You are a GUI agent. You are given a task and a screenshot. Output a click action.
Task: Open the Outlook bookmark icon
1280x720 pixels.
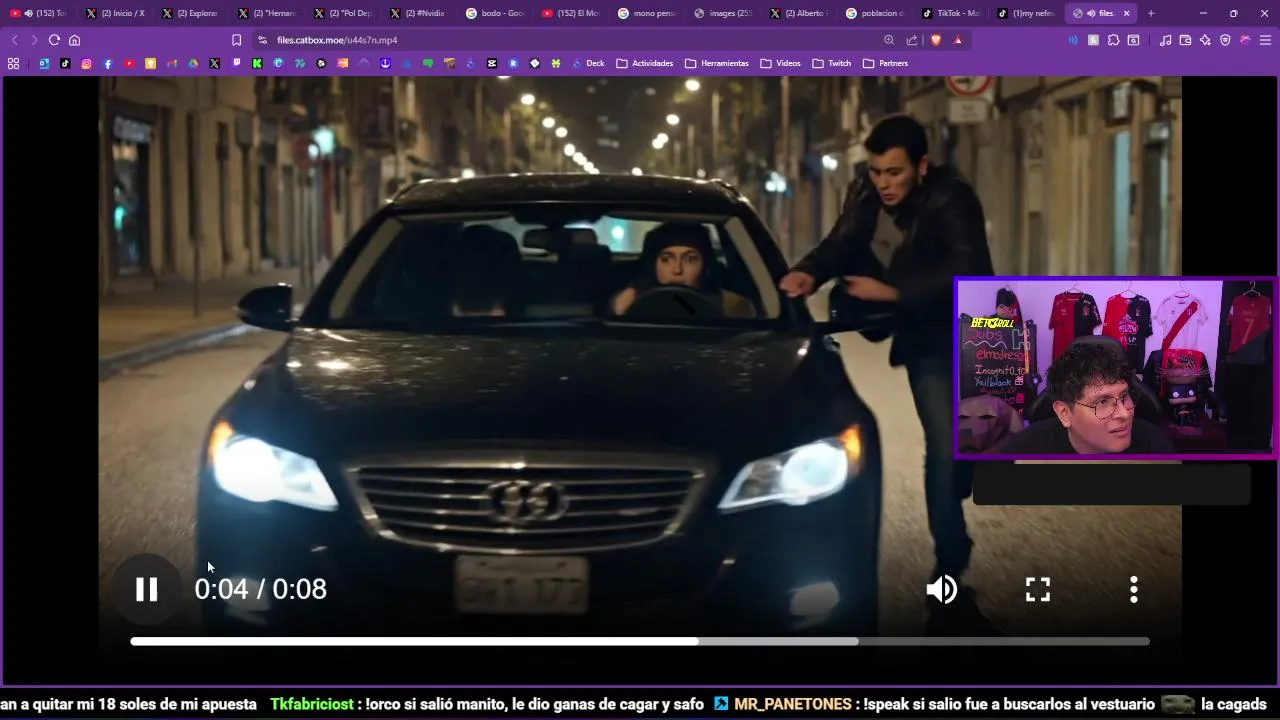44,63
